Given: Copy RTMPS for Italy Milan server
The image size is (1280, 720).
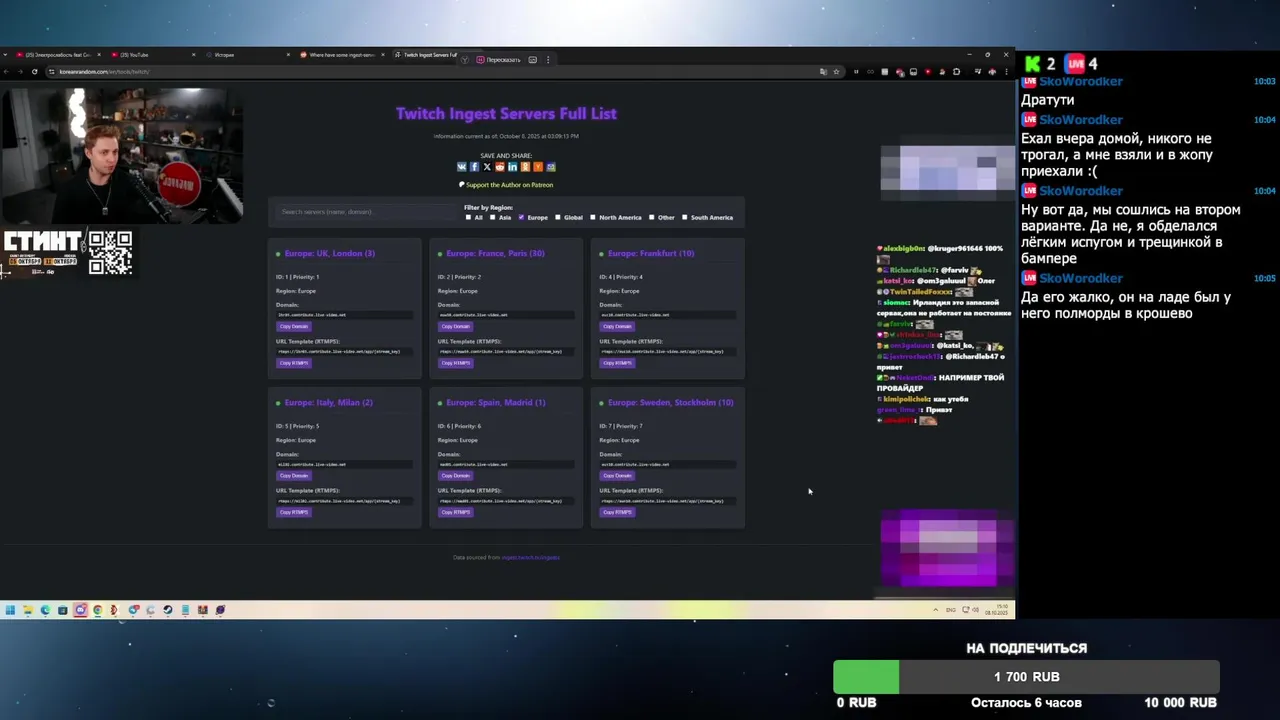Looking at the screenshot, I should tap(293, 512).
